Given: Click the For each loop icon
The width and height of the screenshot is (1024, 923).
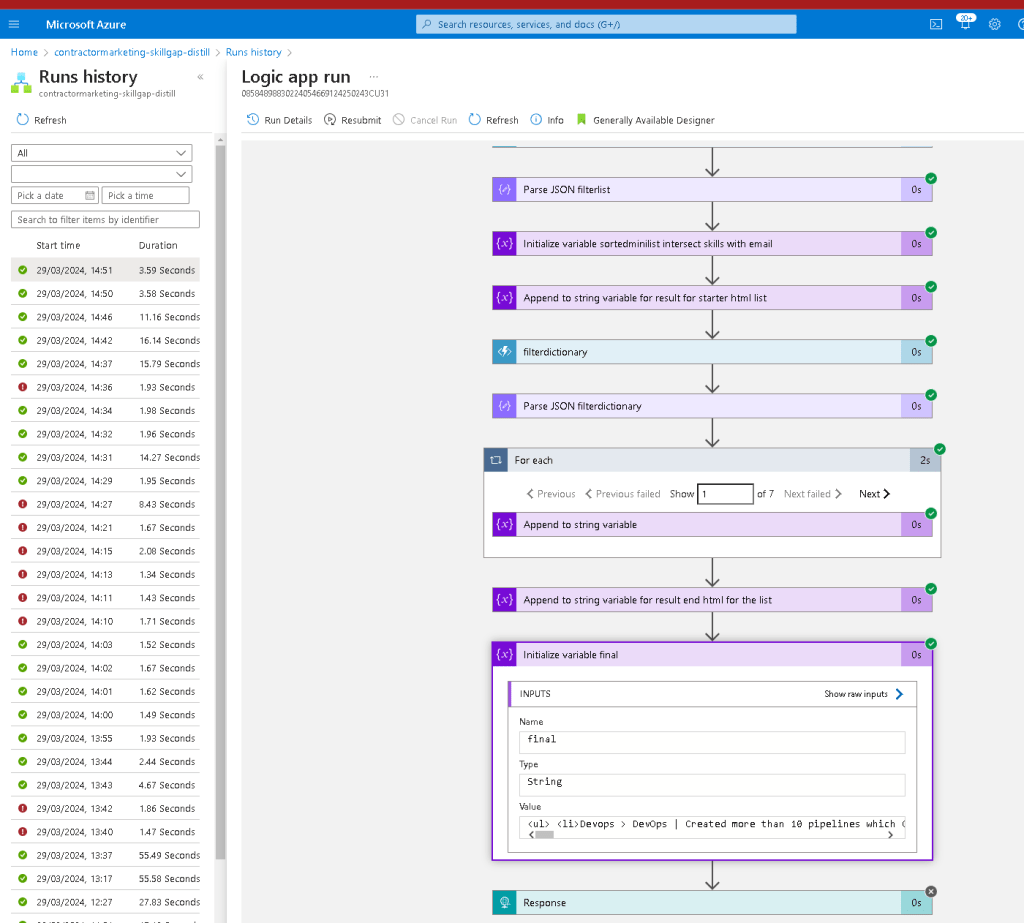Looking at the screenshot, I should (496, 460).
